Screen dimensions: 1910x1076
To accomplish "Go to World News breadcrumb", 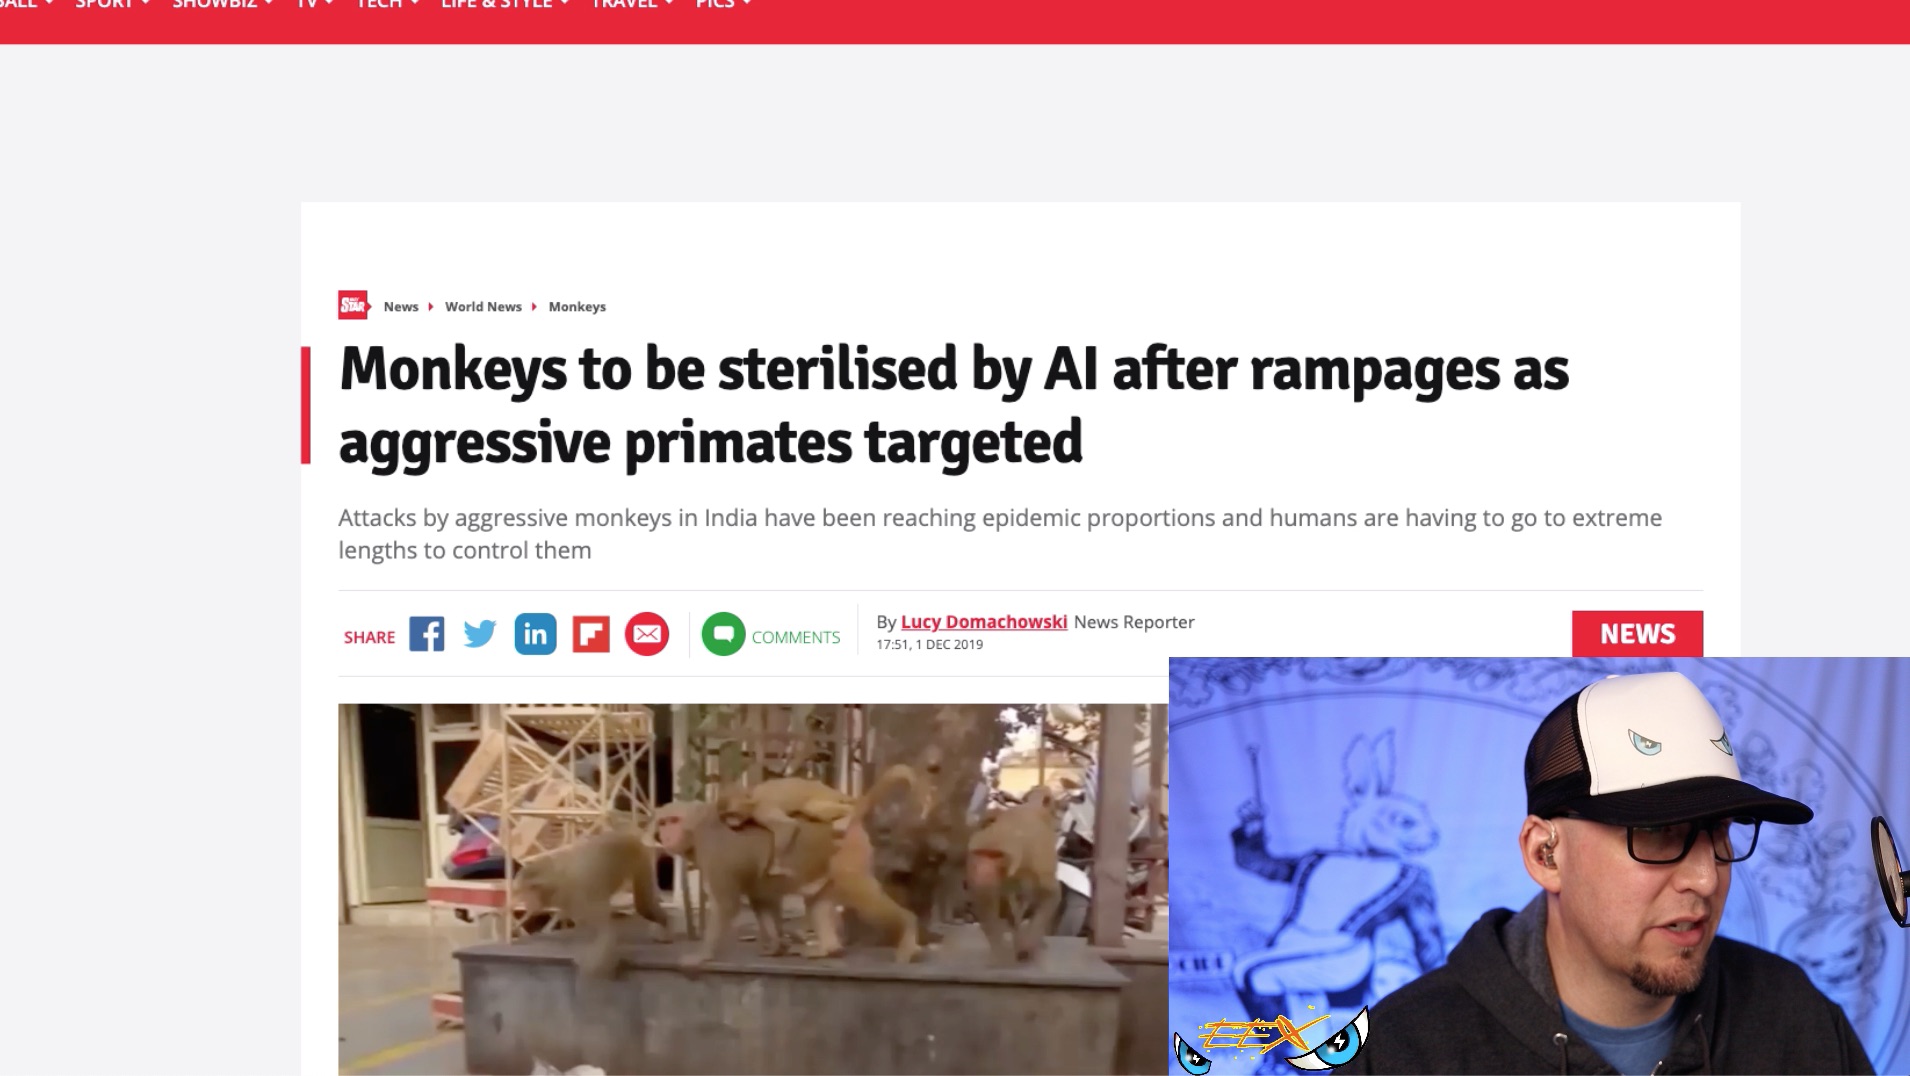I will click(x=483, y=306).
